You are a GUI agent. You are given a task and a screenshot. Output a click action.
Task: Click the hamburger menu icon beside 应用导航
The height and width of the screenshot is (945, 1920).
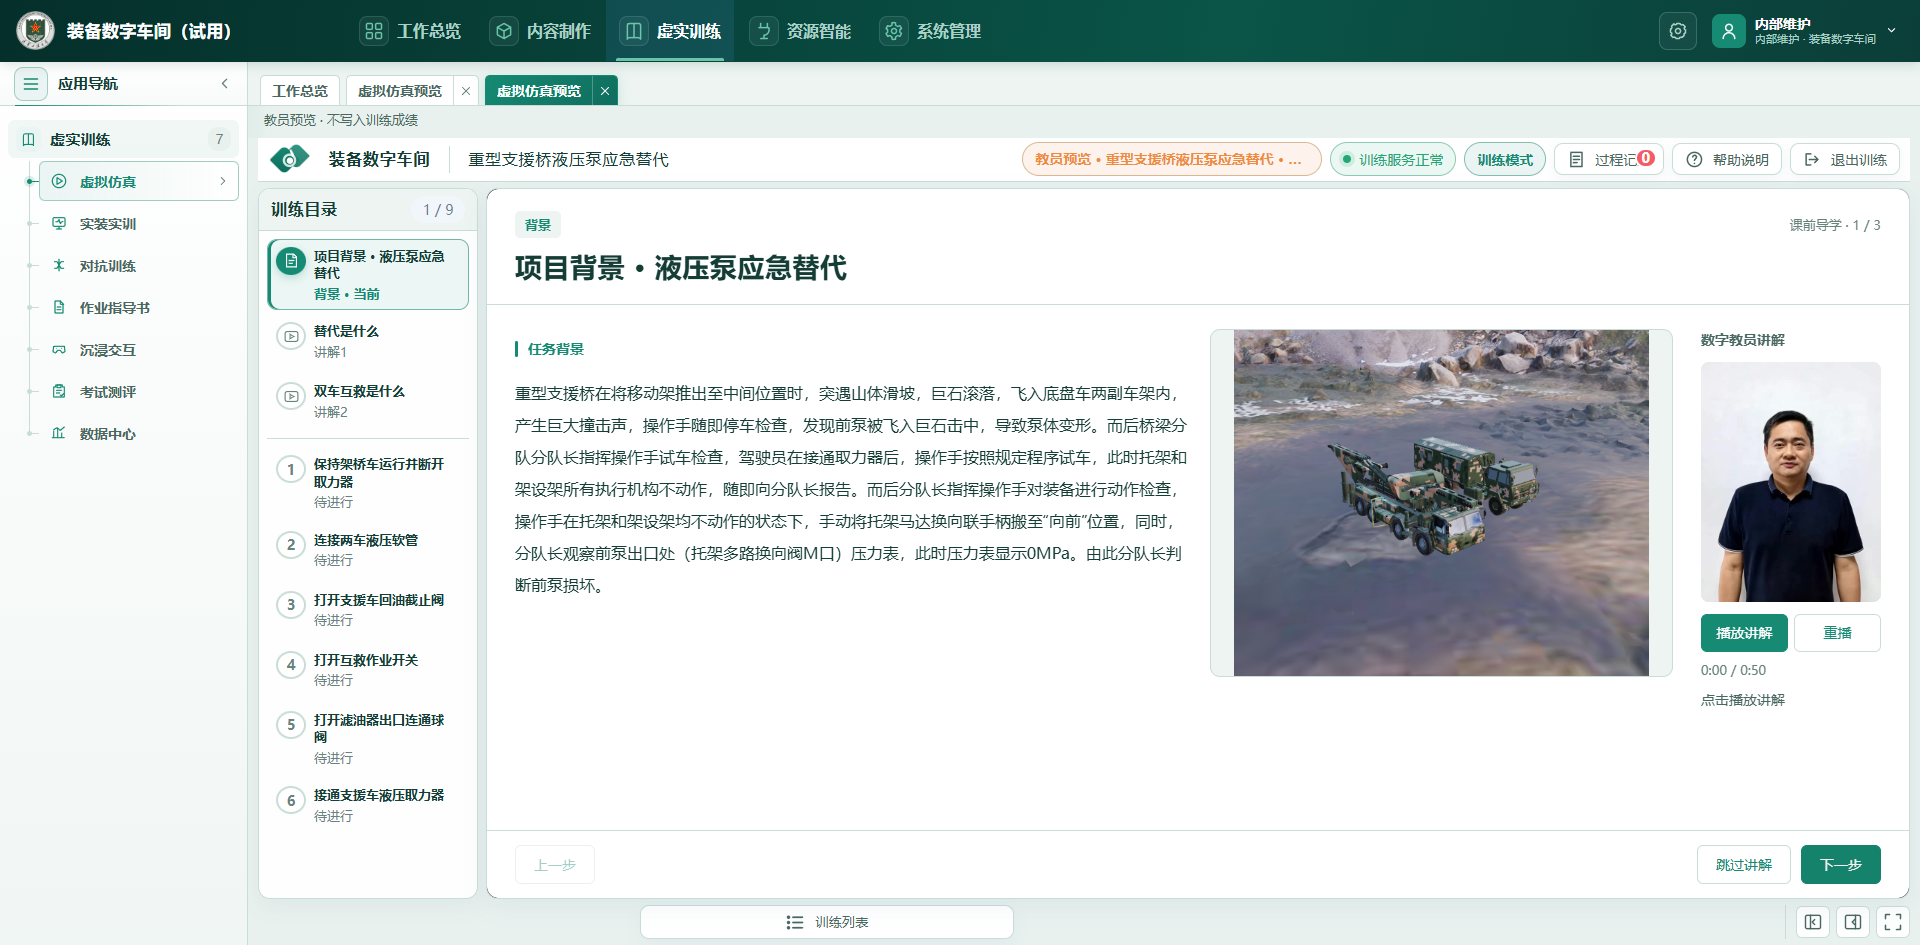(x=31, y=84)
